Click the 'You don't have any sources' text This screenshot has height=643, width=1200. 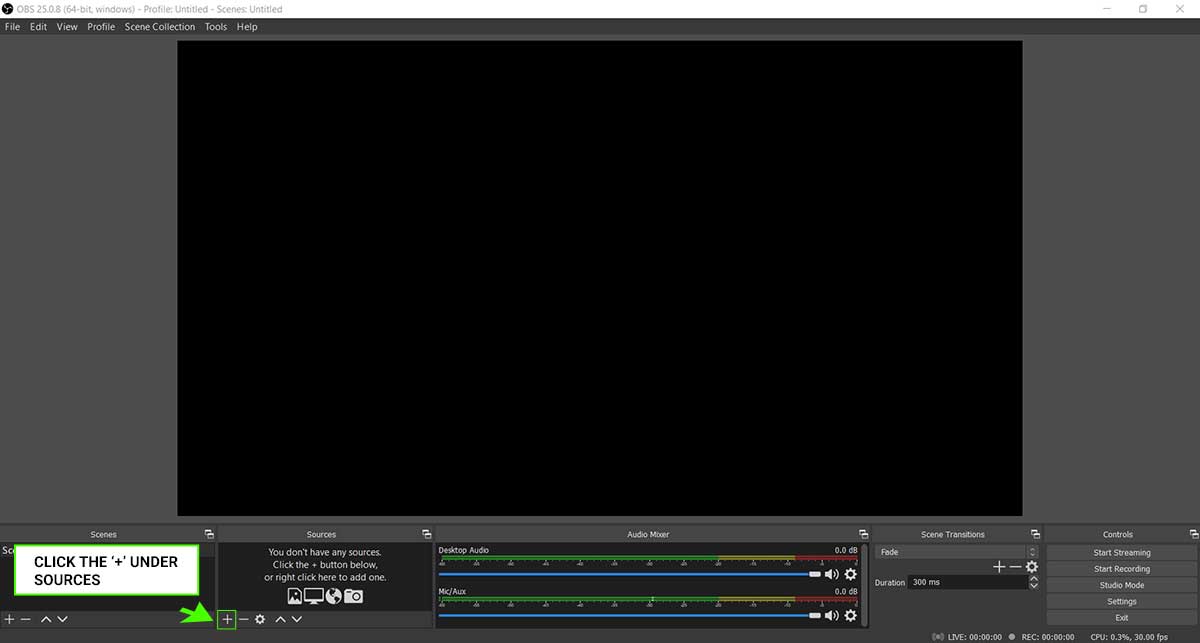325,552
